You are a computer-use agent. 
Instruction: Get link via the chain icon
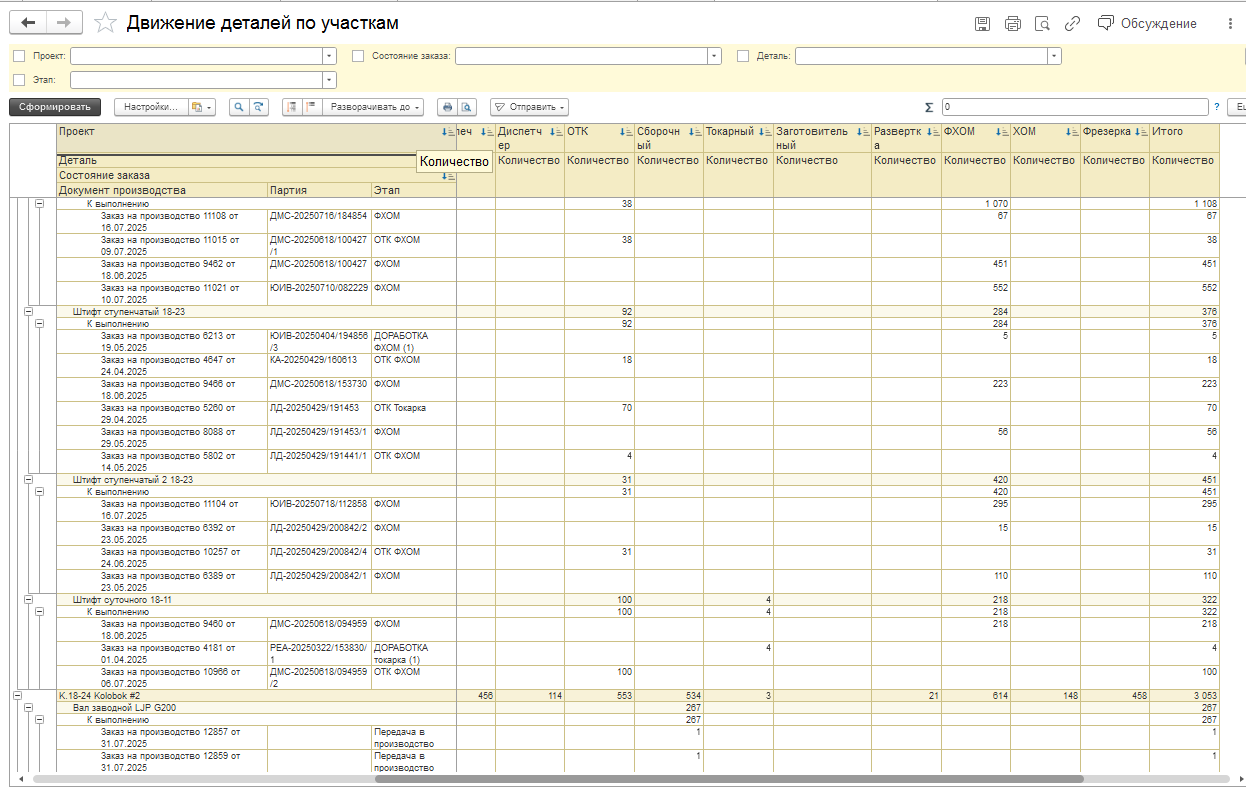click(x=1072, y=24)
